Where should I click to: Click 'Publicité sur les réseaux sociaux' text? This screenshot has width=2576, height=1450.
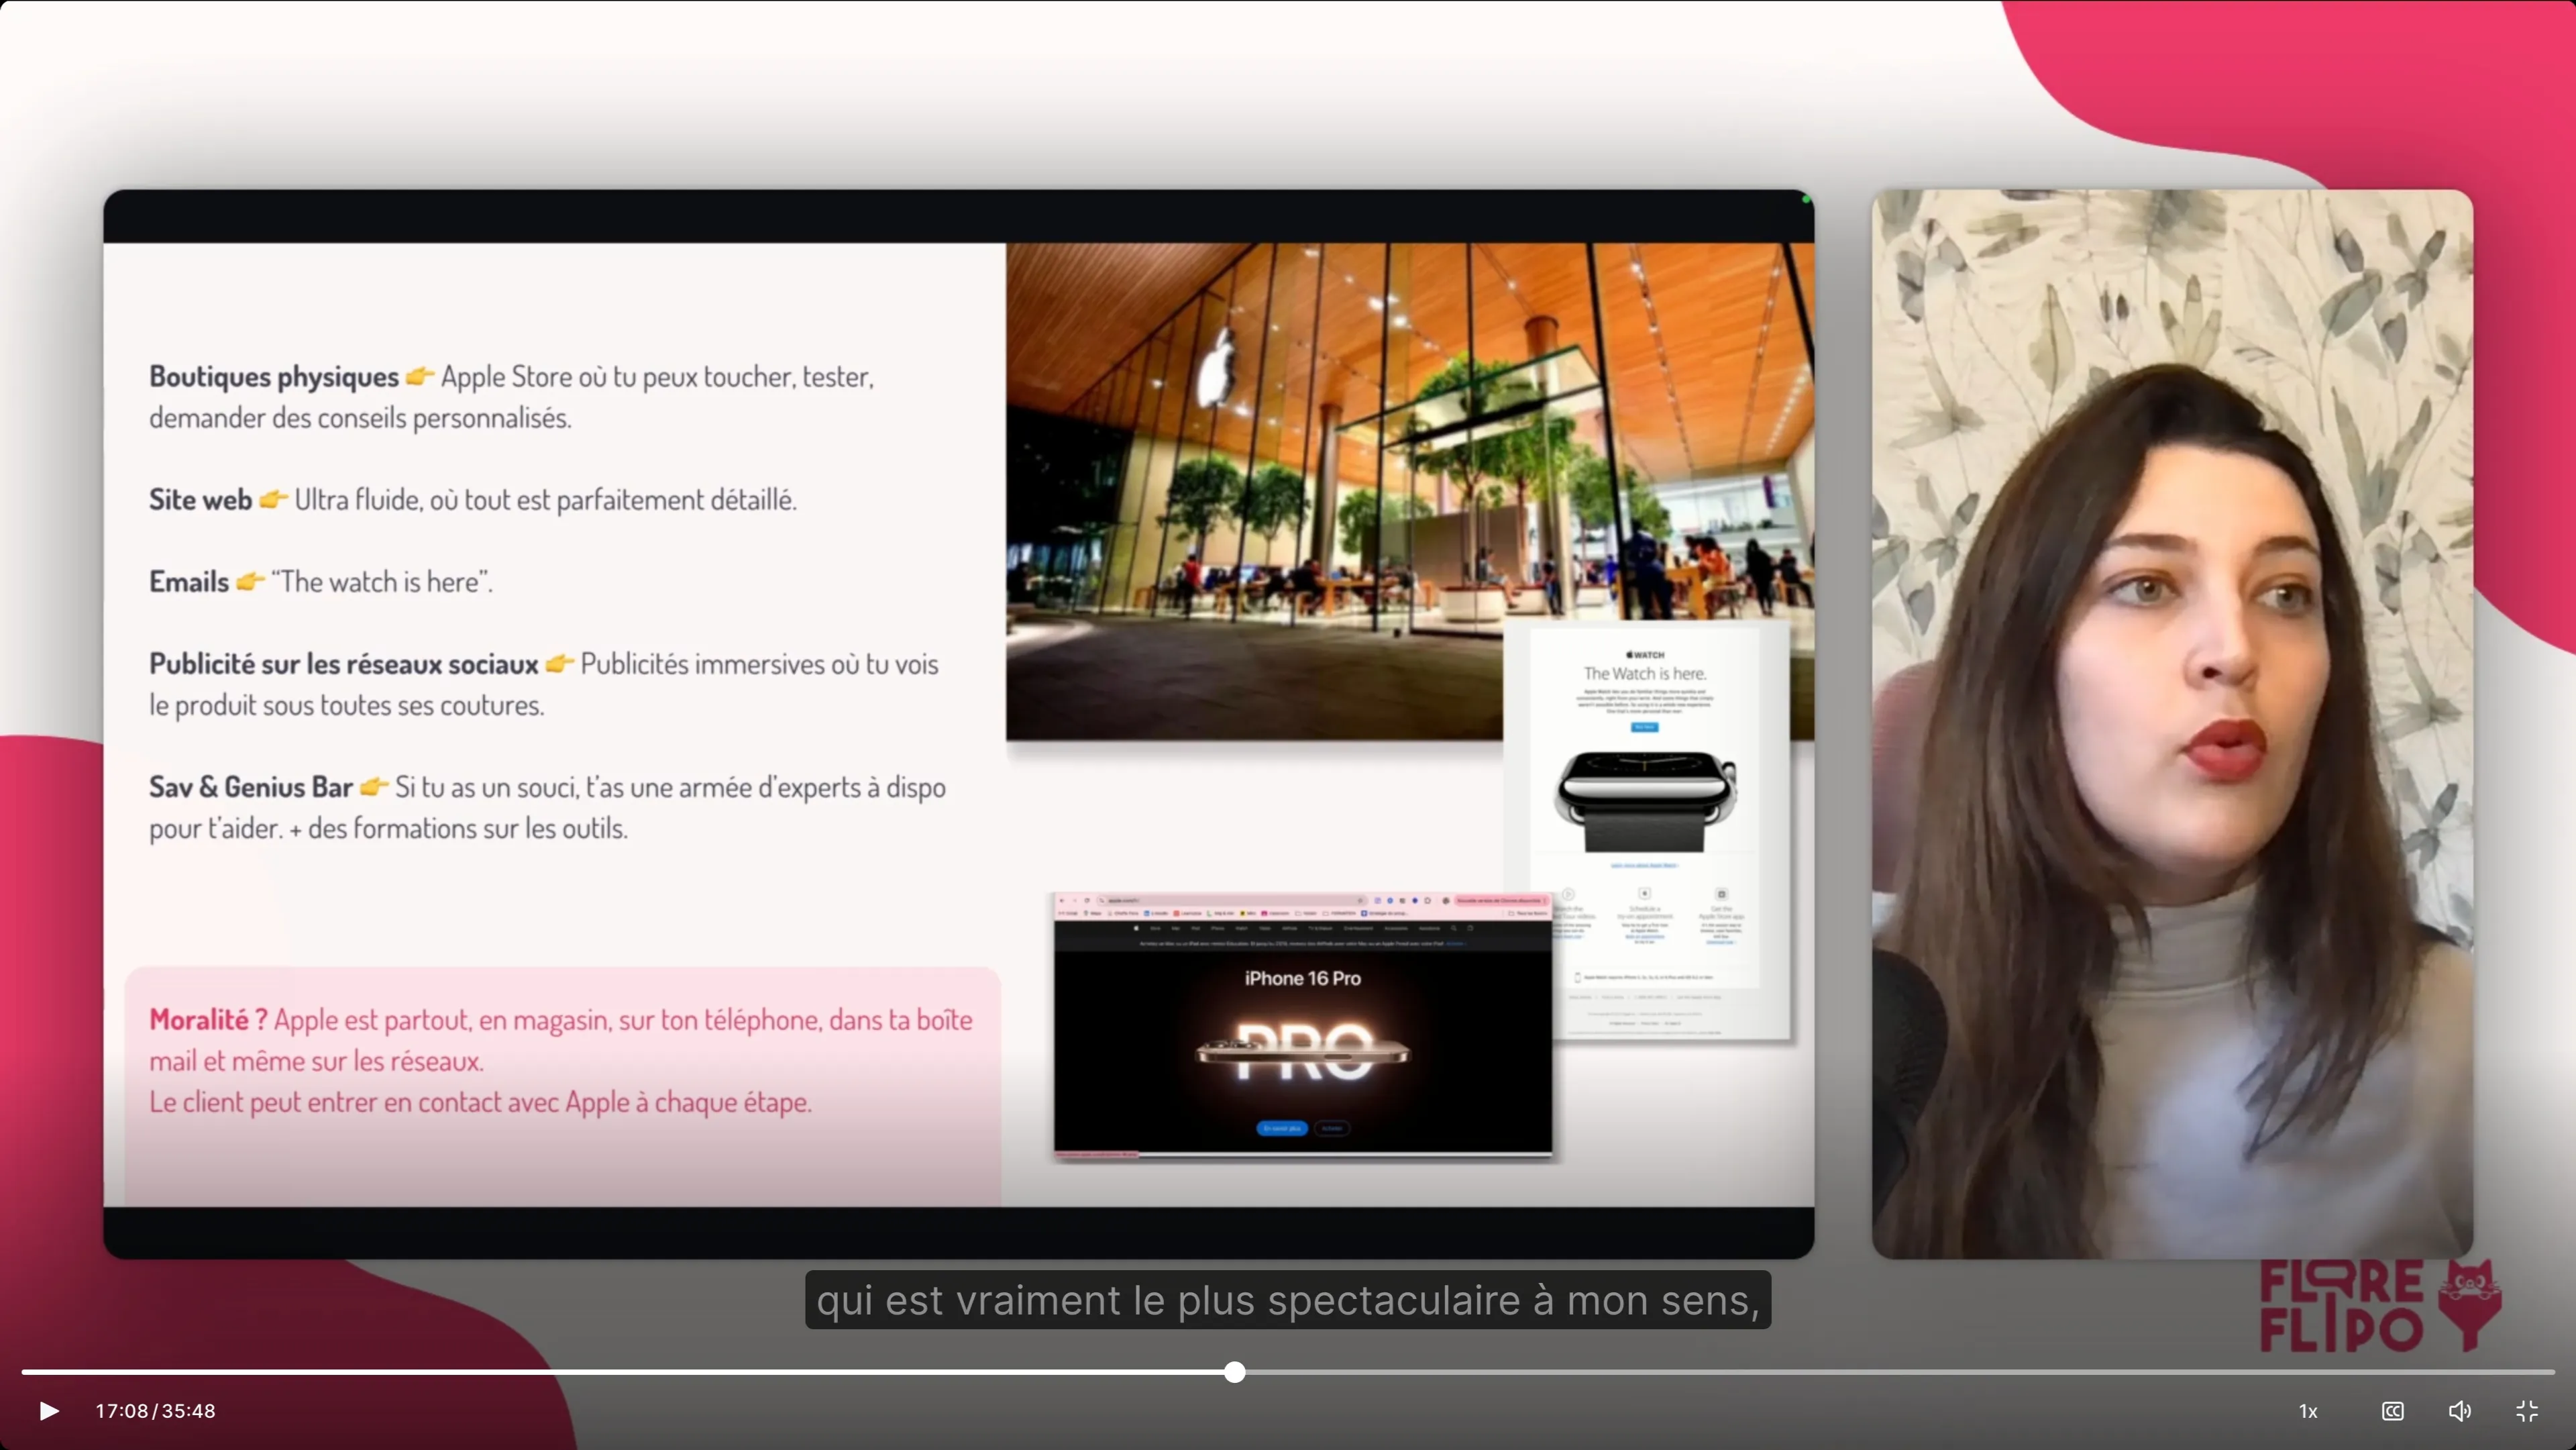click(344, 664)
